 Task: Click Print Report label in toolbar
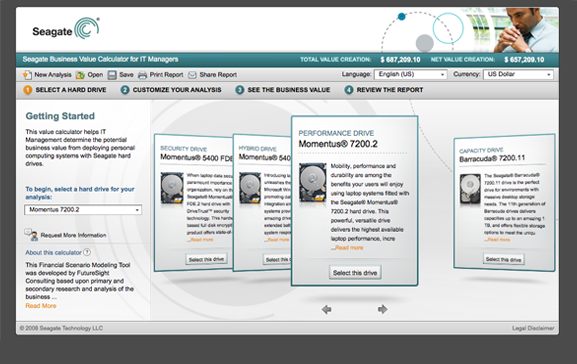[166, 75]
